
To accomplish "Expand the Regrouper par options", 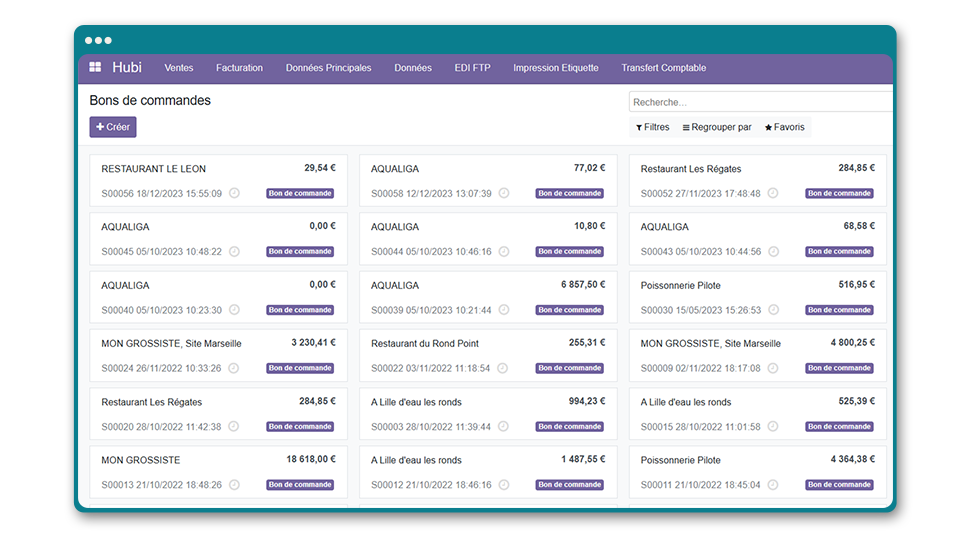I will [x=716, y=128].
